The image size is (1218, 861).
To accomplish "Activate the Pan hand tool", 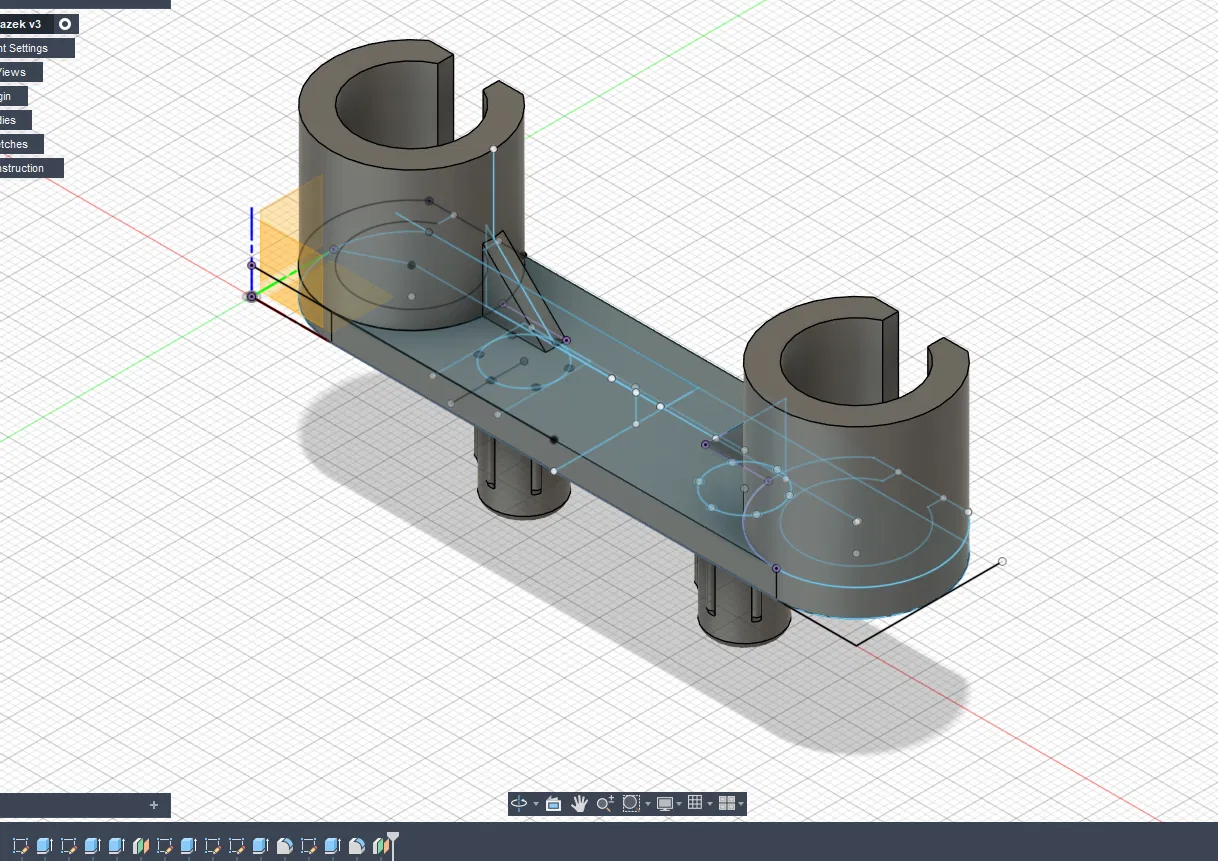I will (x=579, y=803).
